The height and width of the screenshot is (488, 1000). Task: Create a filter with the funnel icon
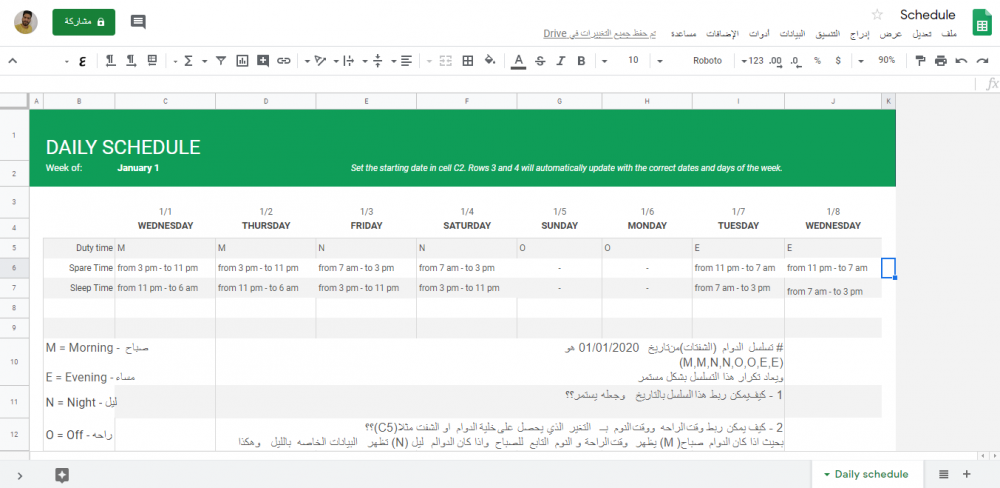coord(221,61)
